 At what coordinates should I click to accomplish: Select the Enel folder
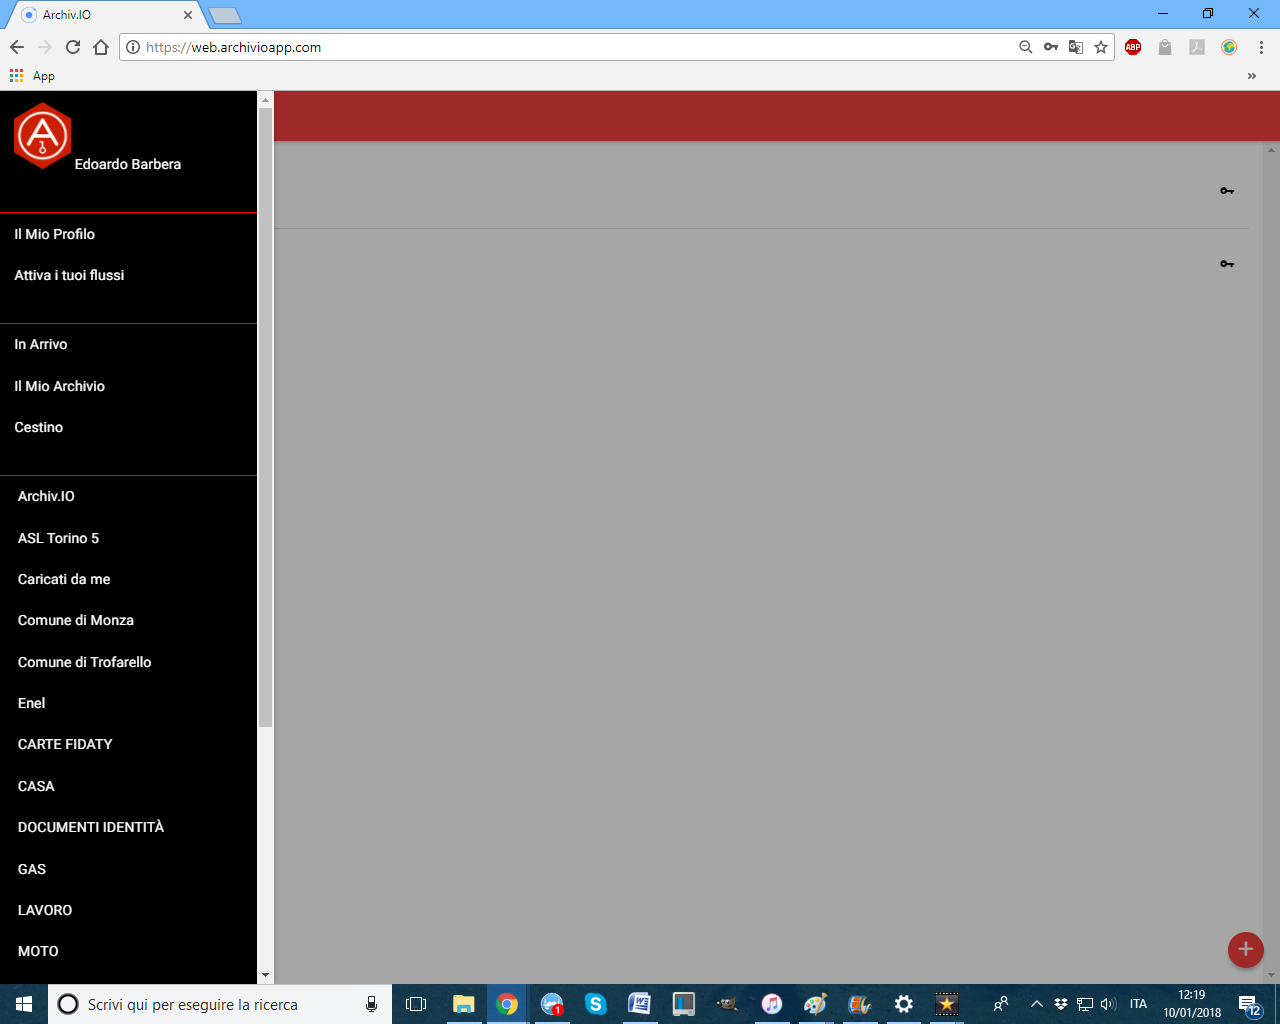click(31, 703)
